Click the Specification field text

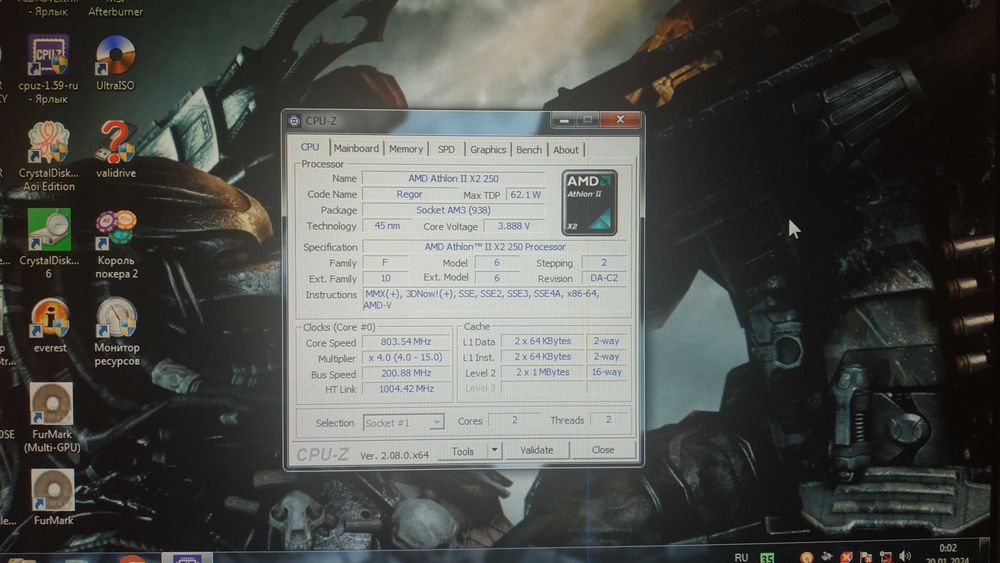[x=495, y=246]
